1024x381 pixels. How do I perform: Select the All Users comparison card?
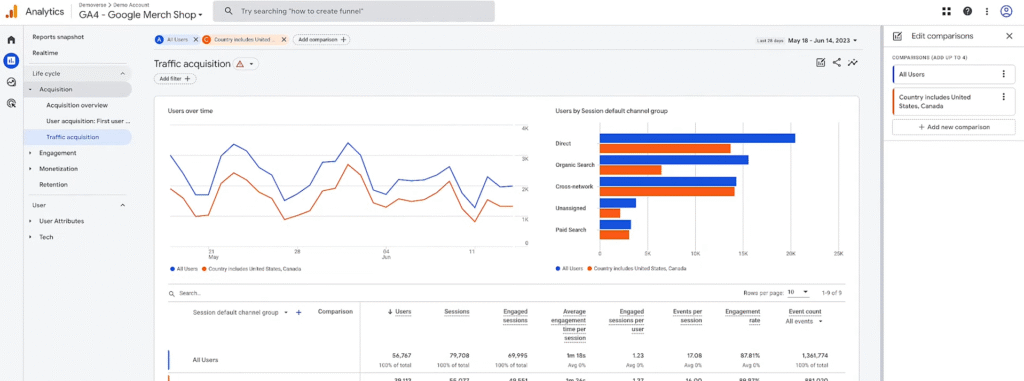click(953, 75)
